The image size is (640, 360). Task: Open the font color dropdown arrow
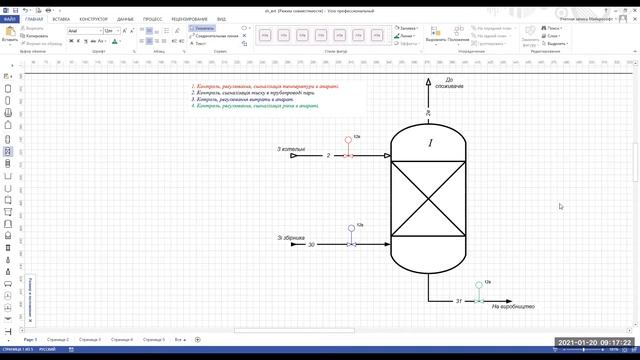[x=120, y=41]
